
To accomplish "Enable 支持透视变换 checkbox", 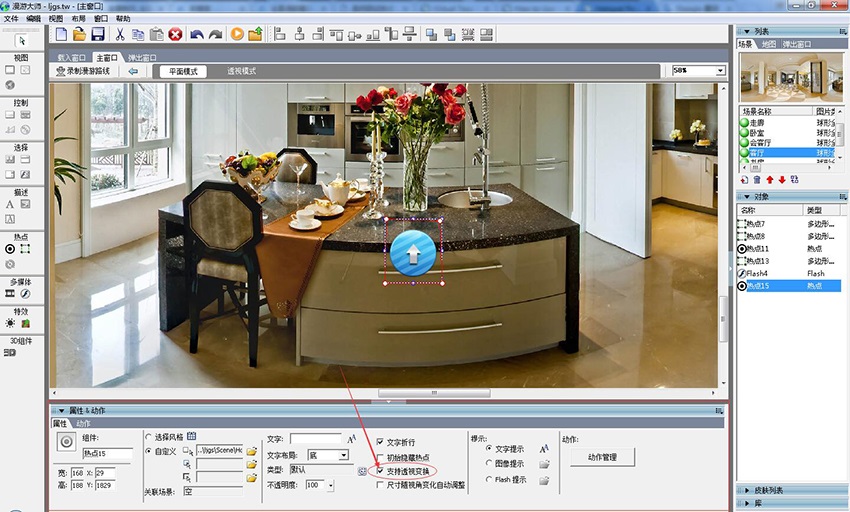I will (381, 471).
